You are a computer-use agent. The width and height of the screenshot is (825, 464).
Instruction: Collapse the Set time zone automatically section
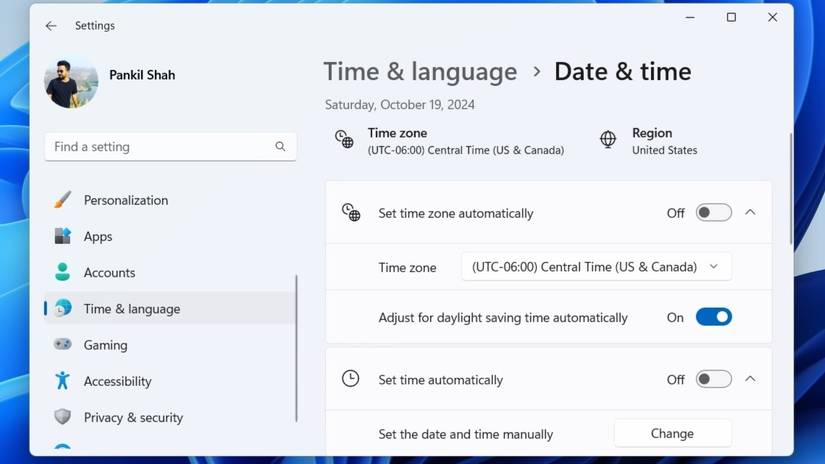click(750, 213)
